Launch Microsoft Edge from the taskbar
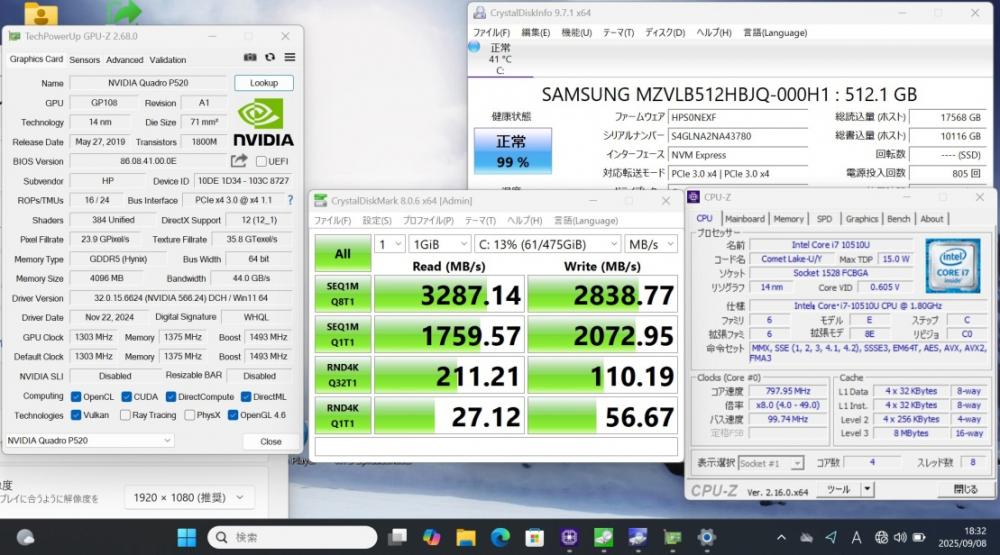Viewport: 1000px width, 555px height. pyautogui.click(x=500, y=537)
